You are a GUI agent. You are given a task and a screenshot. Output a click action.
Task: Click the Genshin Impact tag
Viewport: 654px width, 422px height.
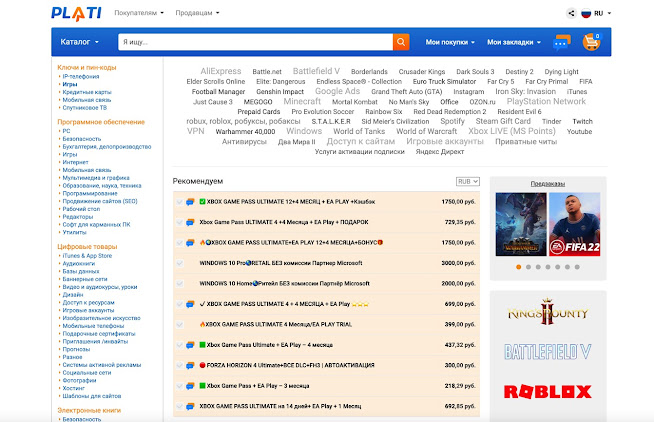pyautogui.click(x=280, y=92)
